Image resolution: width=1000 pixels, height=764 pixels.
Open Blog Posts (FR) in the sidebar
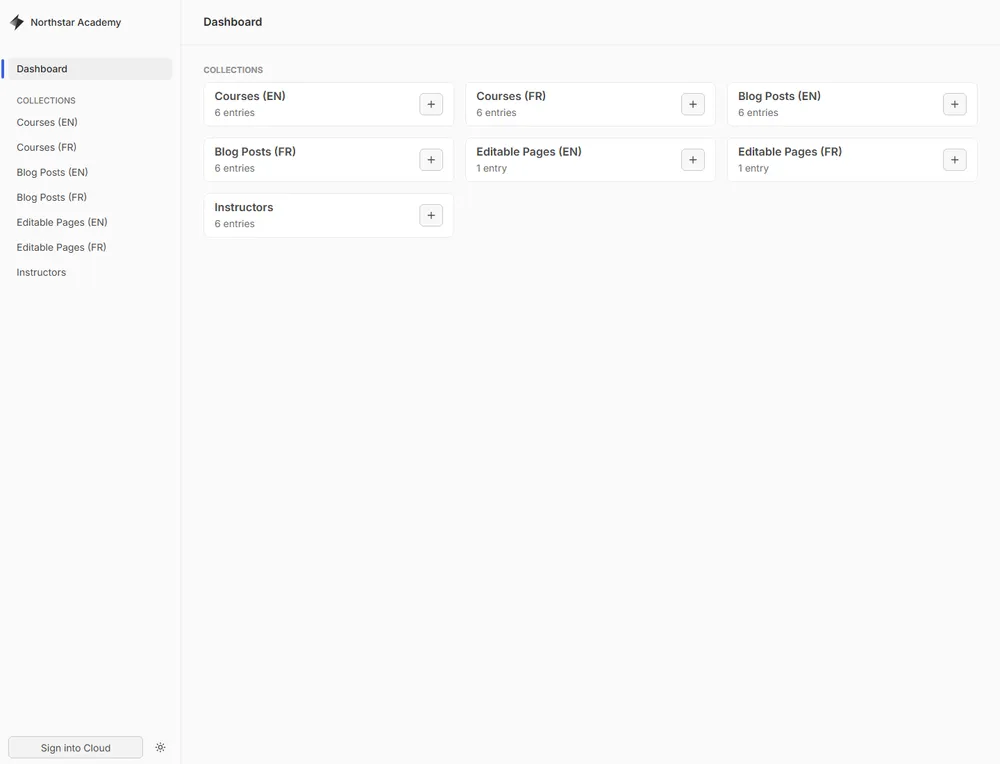pyautogui.click(x=89, y=197)
